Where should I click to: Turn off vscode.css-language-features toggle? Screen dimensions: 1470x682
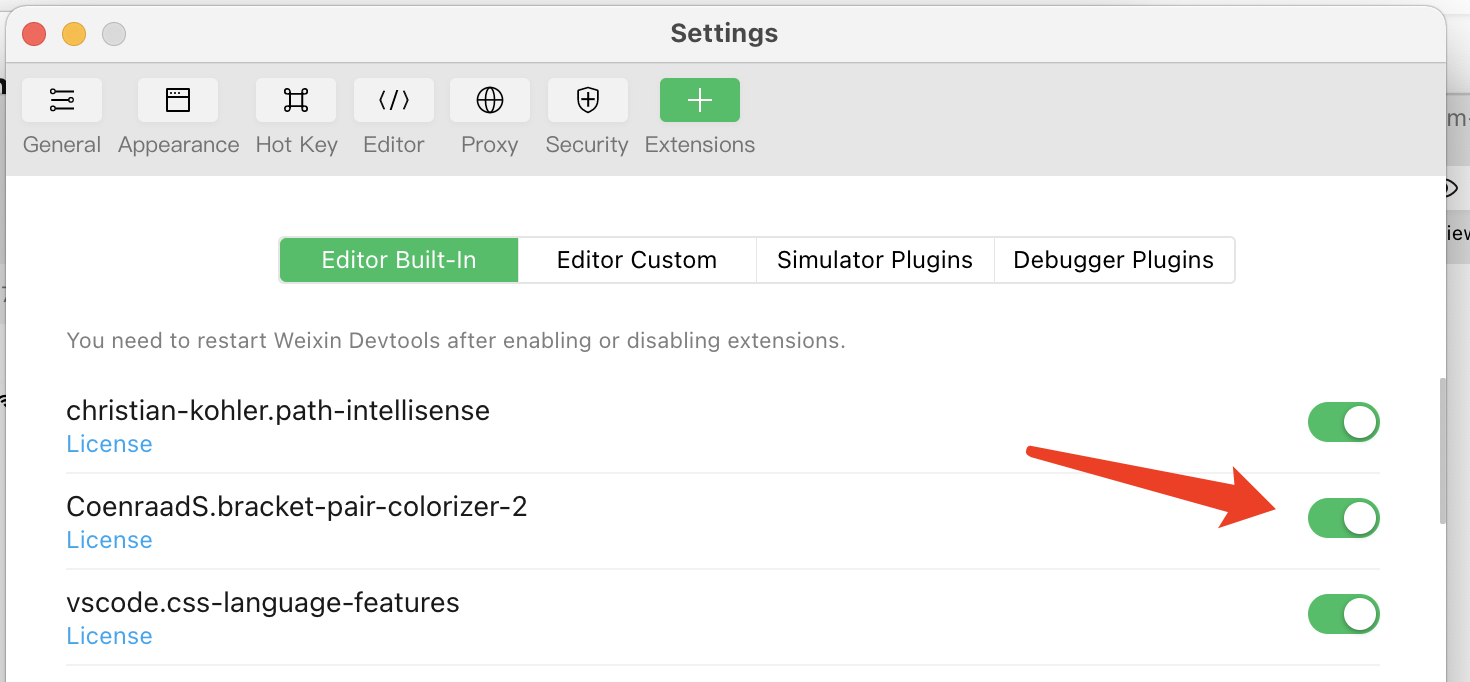coord(1344,614)
